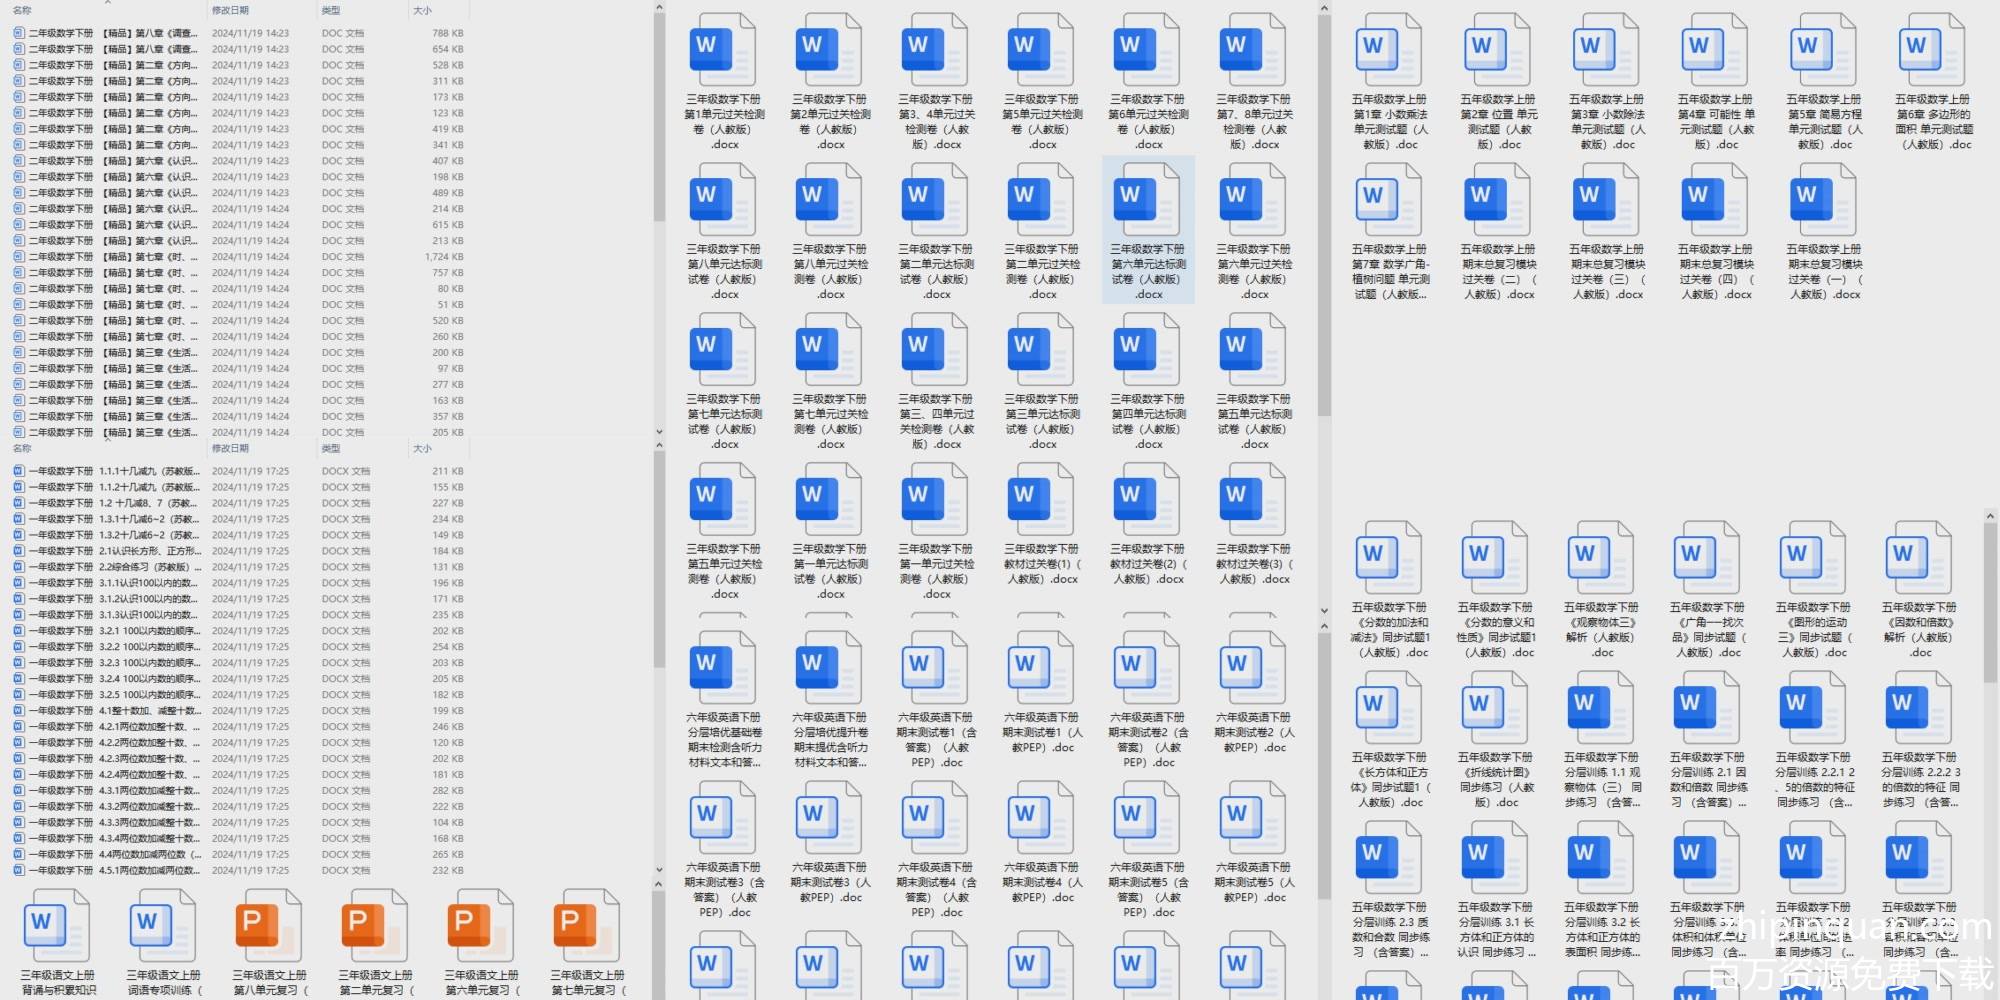The width and height of the screenshot is (2000, 1000).
Task: Select 五年级数学上册 第1章 小数乘法 document icon
Action: point(1389,50)
